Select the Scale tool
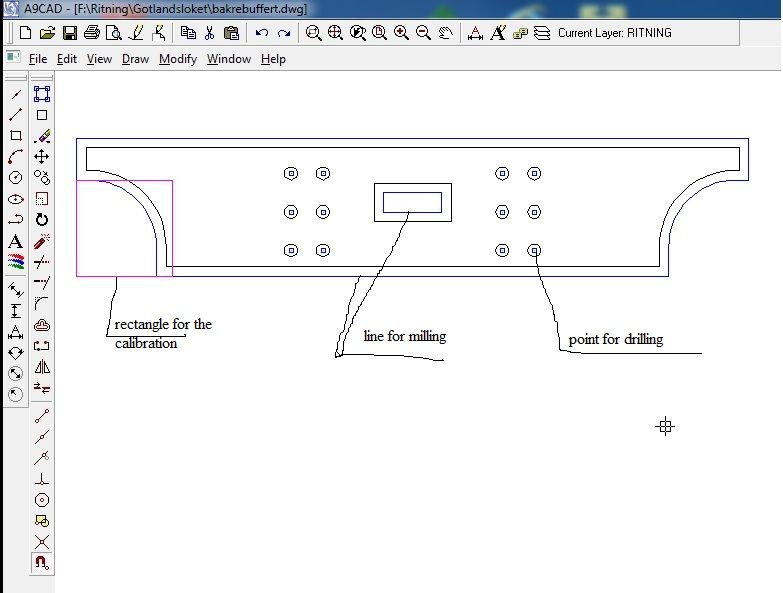The height and width of the screenshot is (593, 783). 42,199
